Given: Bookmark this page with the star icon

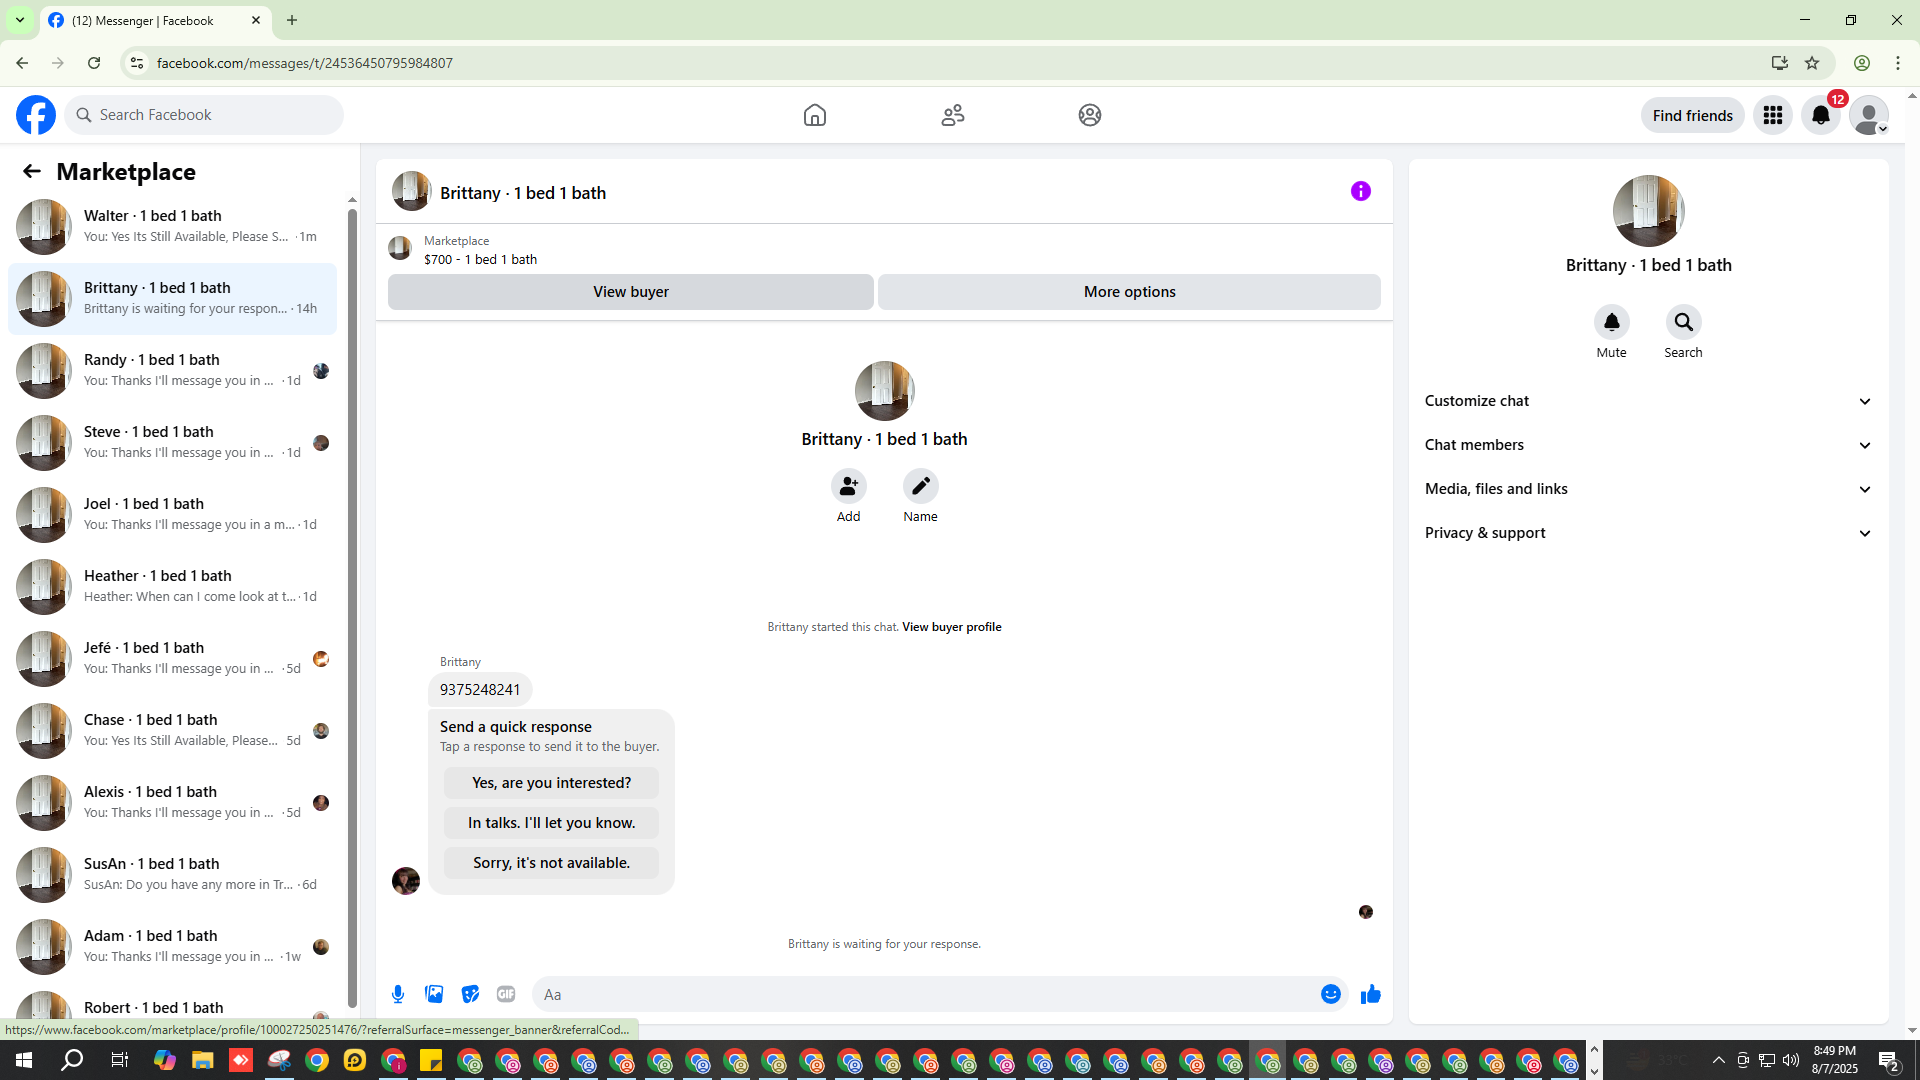Looking at the screenshot, I should click(x=1812, y=63).
